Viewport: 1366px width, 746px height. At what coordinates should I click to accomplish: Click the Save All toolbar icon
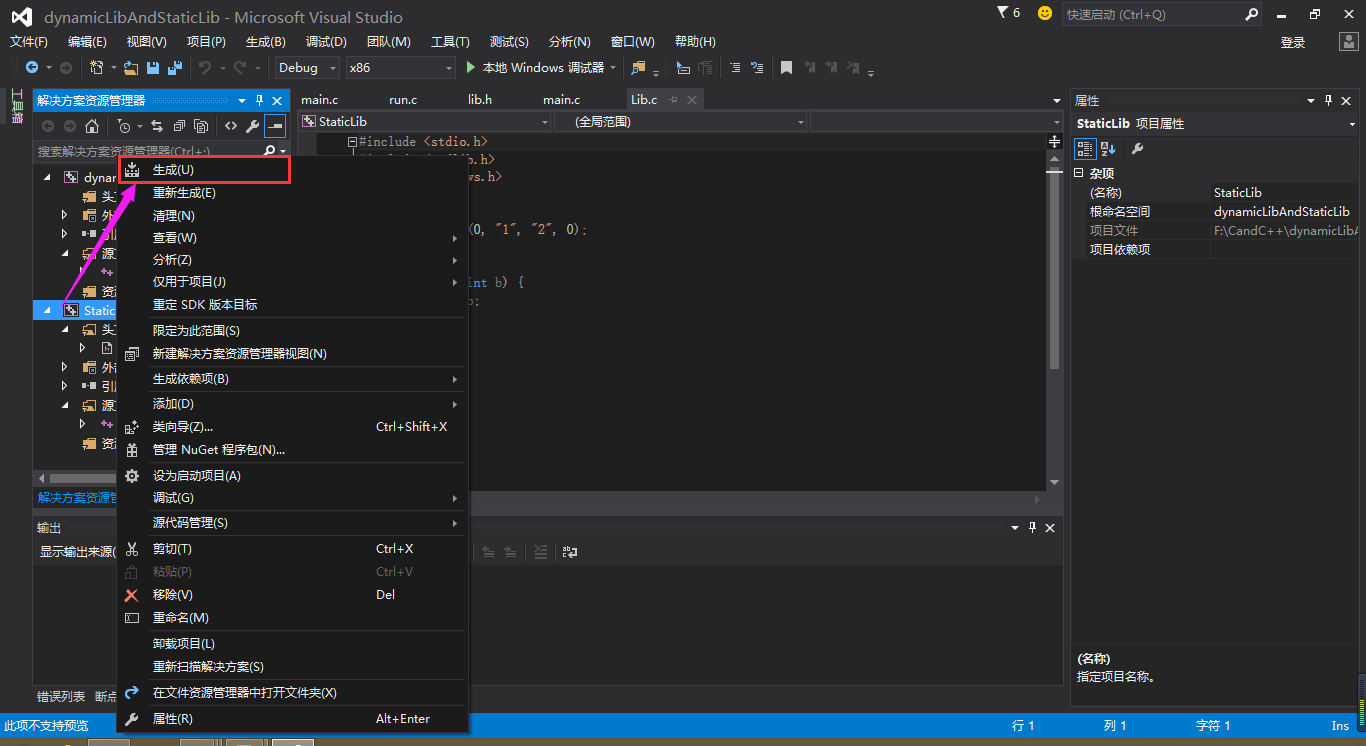(x=175, y=68)
